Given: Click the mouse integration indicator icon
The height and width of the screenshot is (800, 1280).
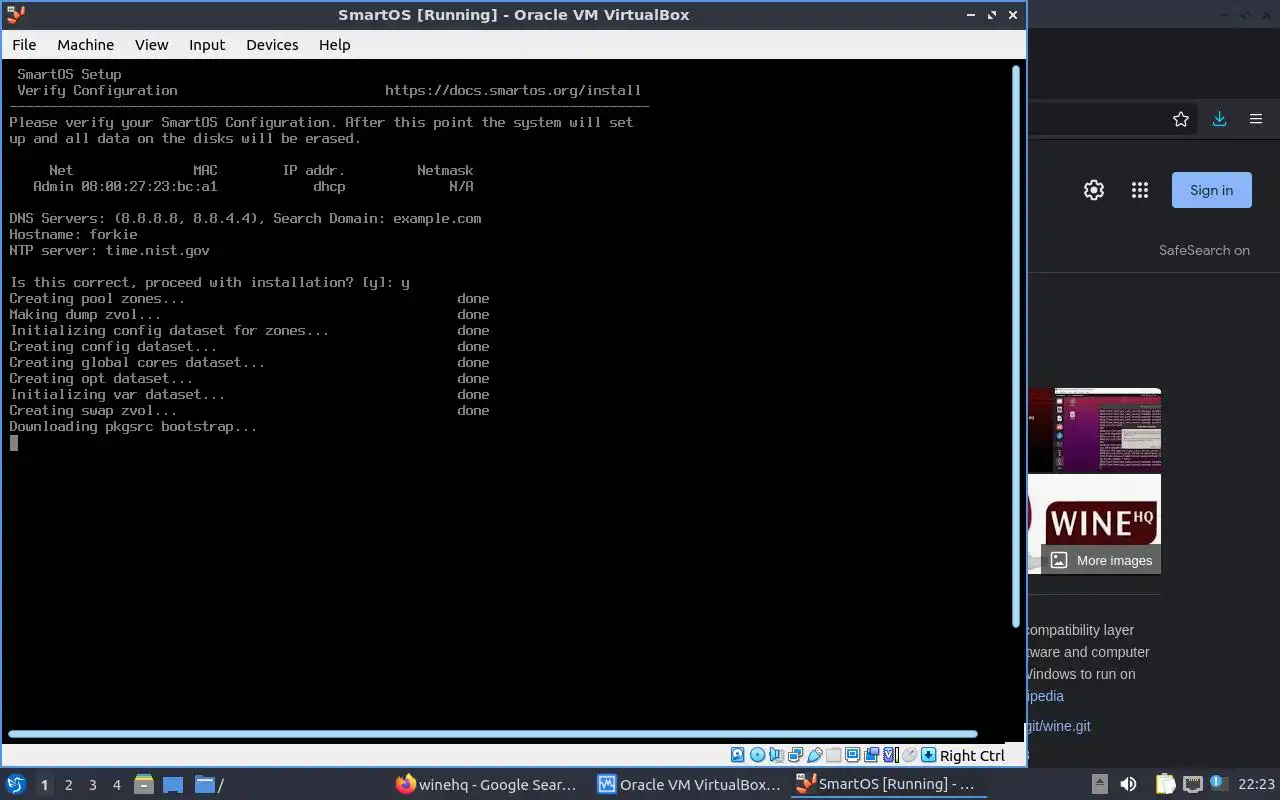Looking at the screenshot, I should coord(909,755).
